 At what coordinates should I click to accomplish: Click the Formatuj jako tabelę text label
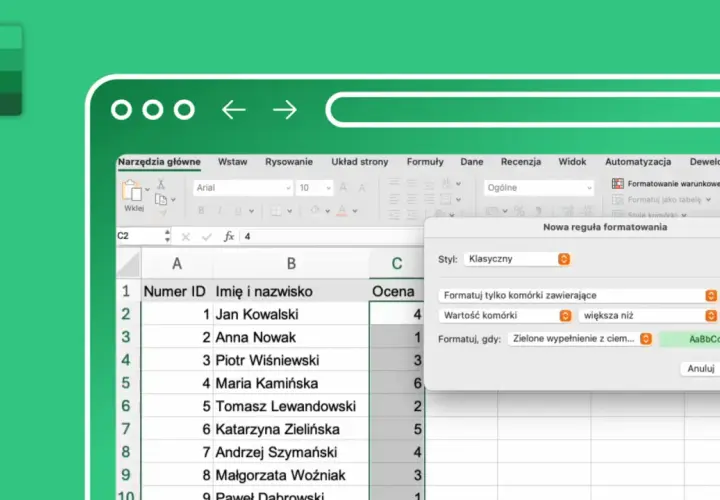pyautogui.click(x=664, y=200)
